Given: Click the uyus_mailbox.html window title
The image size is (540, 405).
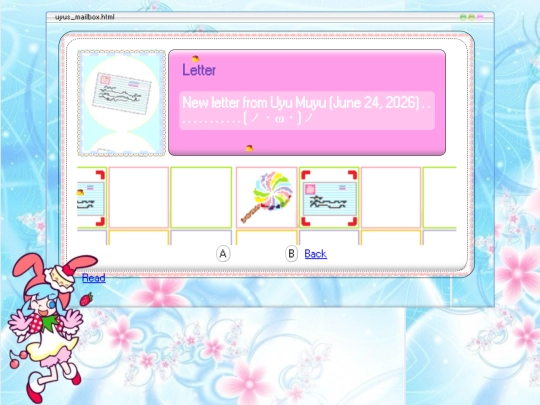Looking at the screenshot, I should pyautogui.click(x=85, y=17).
